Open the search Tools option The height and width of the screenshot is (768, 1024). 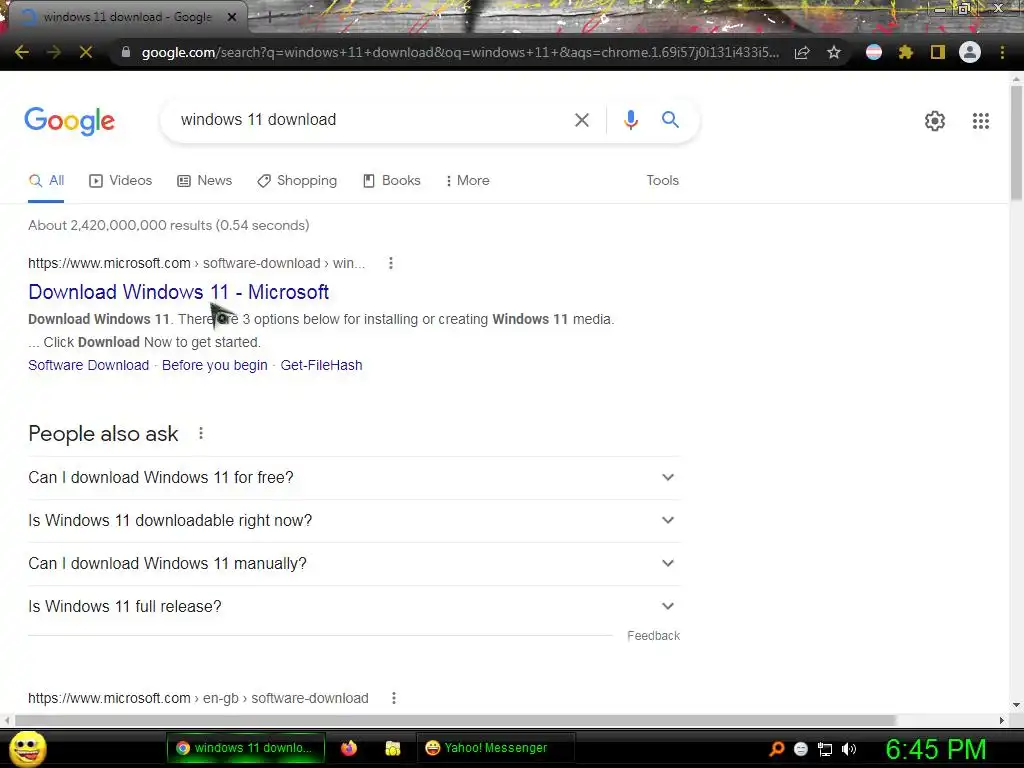(662, 180)
